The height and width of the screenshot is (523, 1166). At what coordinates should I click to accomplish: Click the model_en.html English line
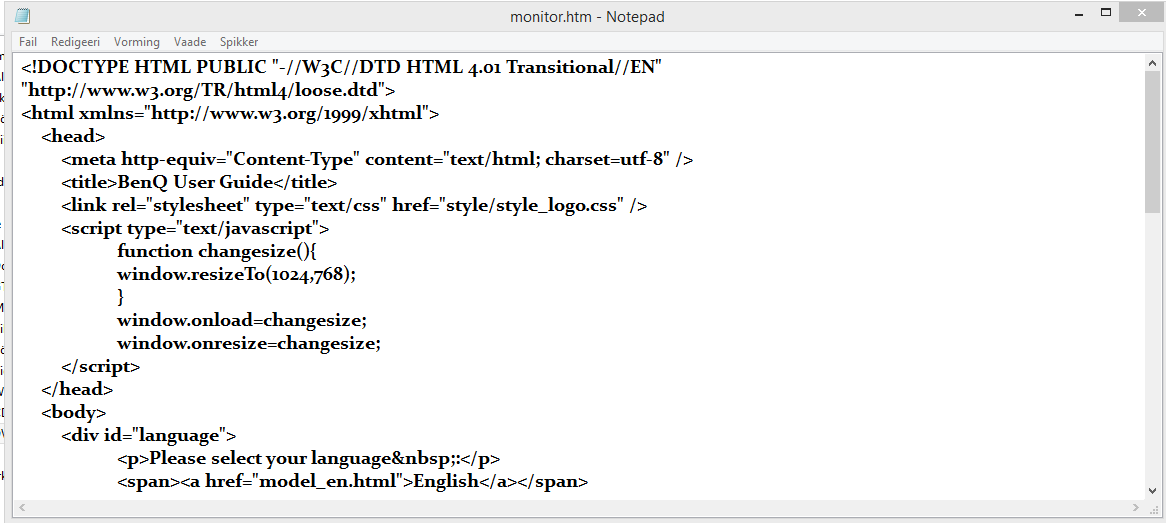coord(352,481)
